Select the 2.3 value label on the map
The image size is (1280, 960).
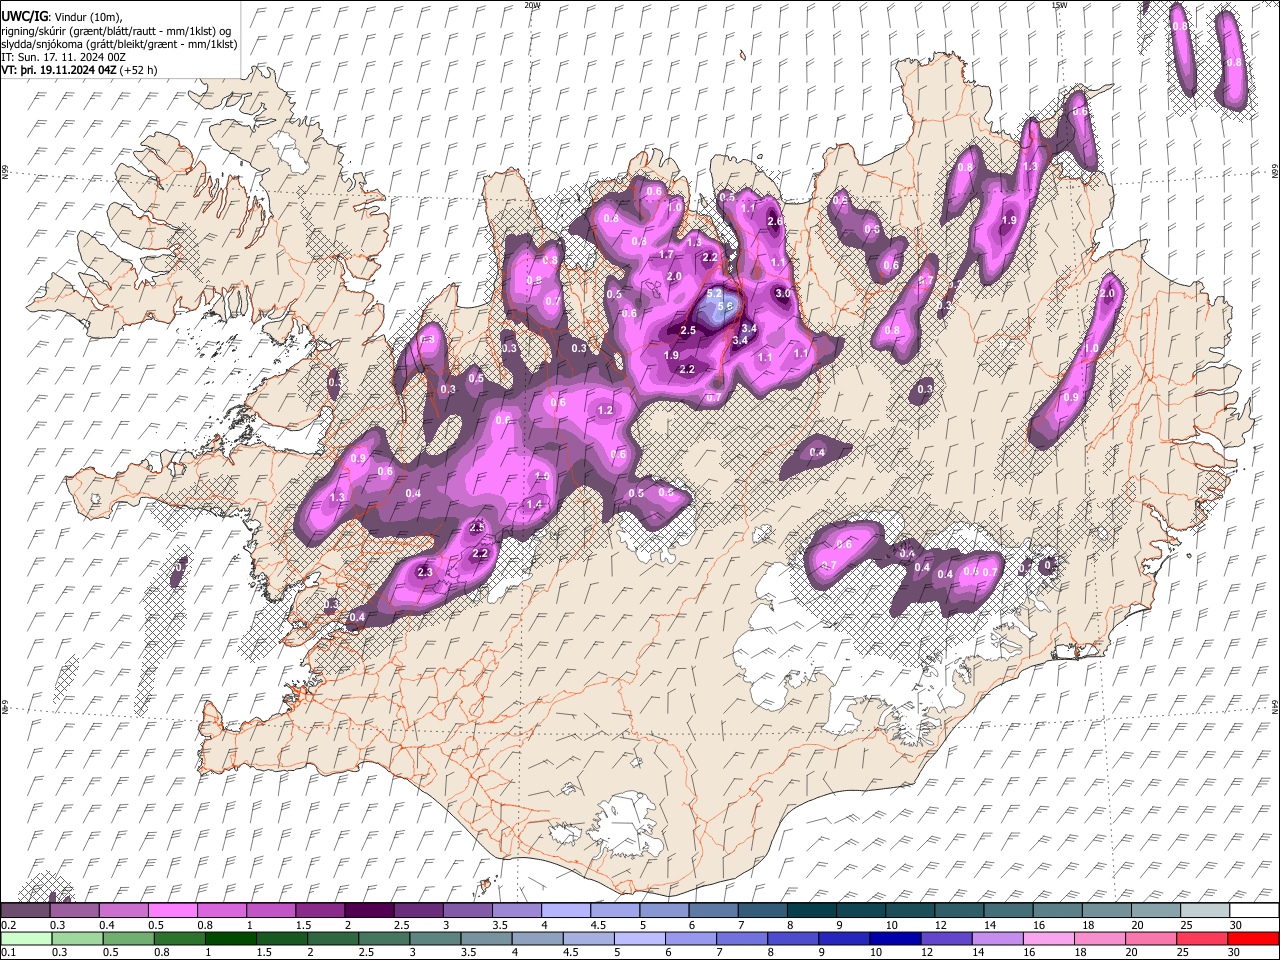click(x=424, y=572)
